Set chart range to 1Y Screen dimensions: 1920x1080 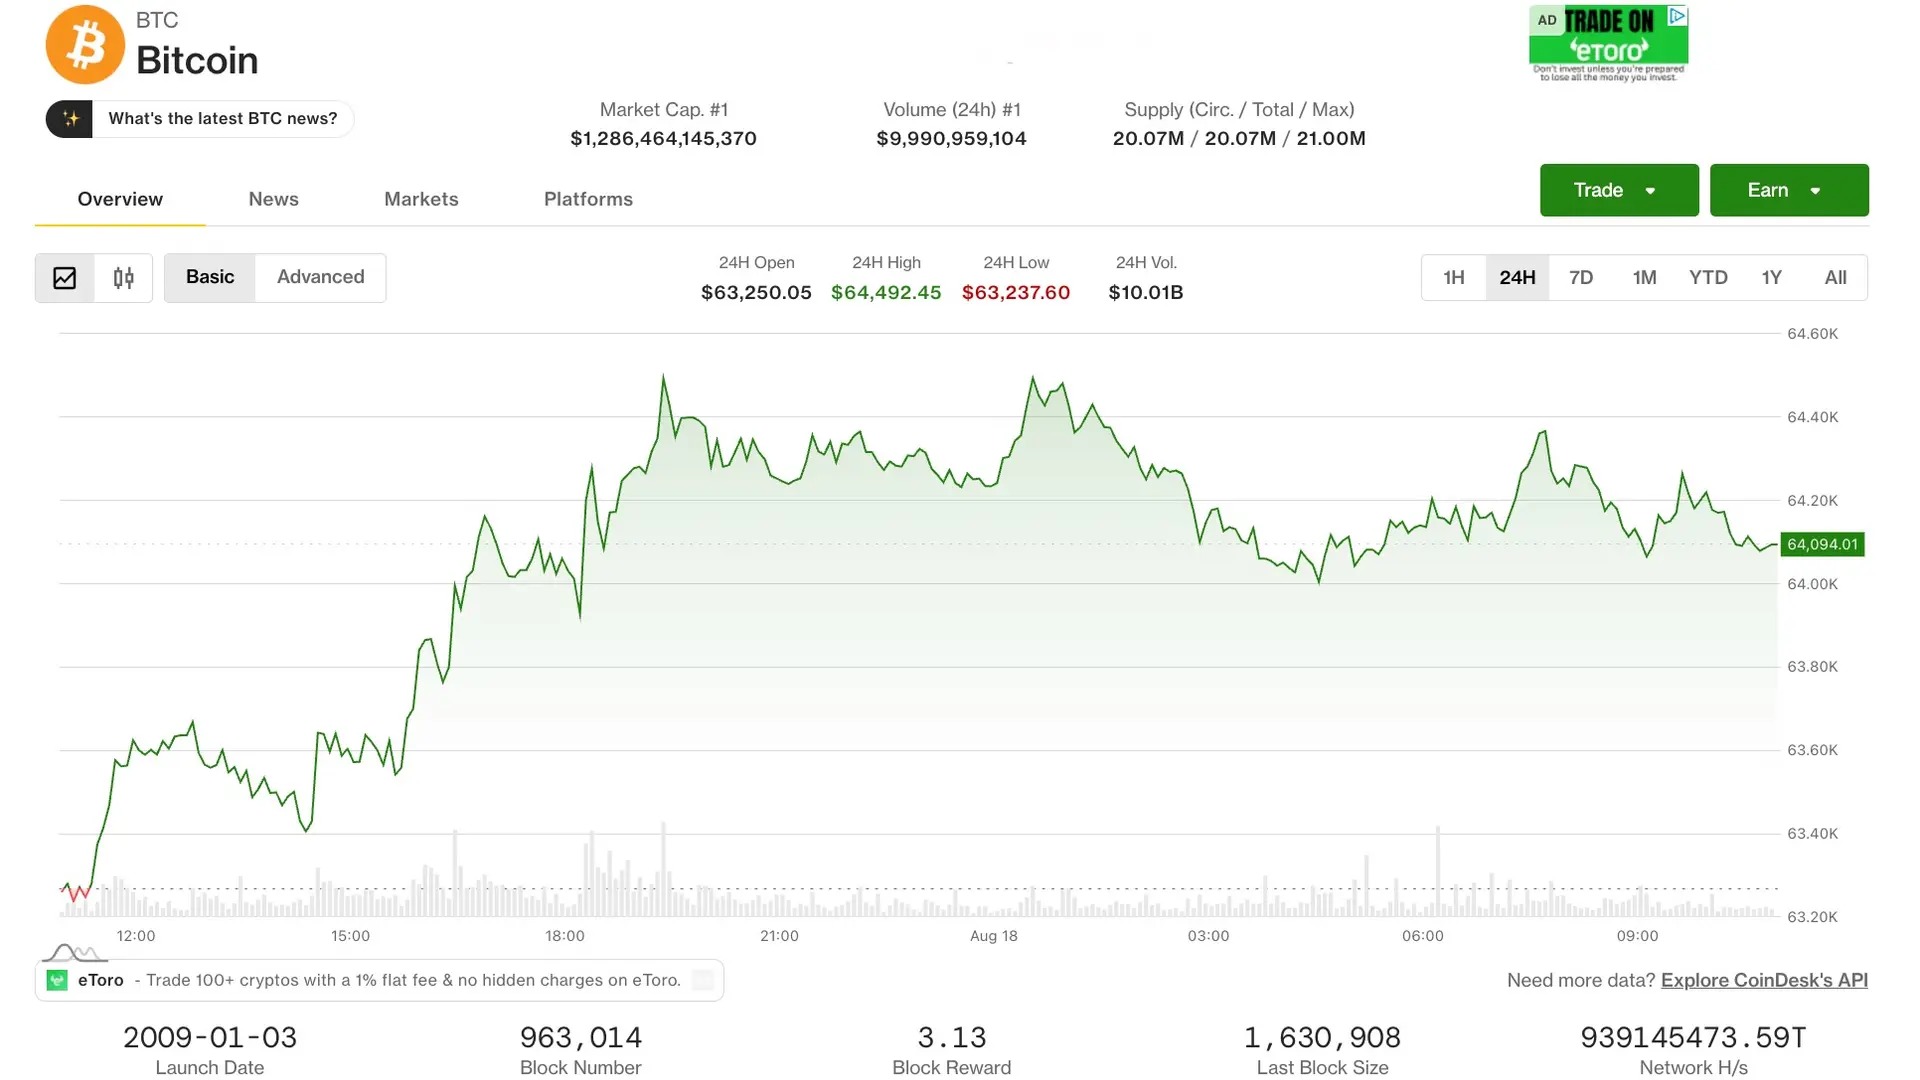click(1771, 277)
